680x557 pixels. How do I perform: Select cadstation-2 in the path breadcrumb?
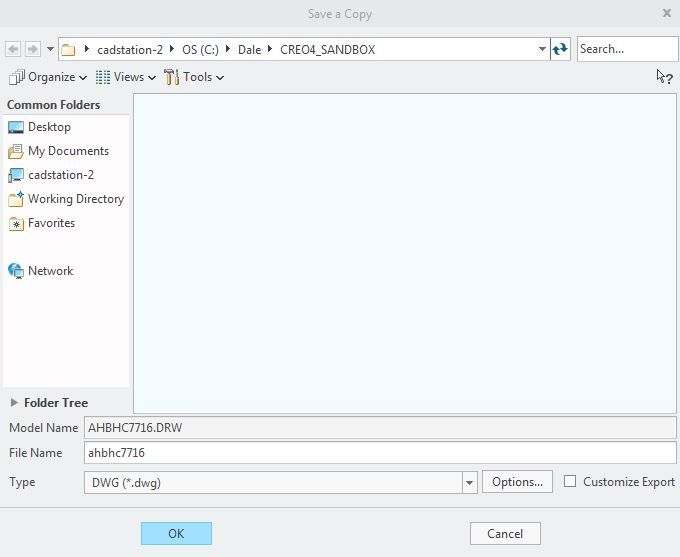130,50
